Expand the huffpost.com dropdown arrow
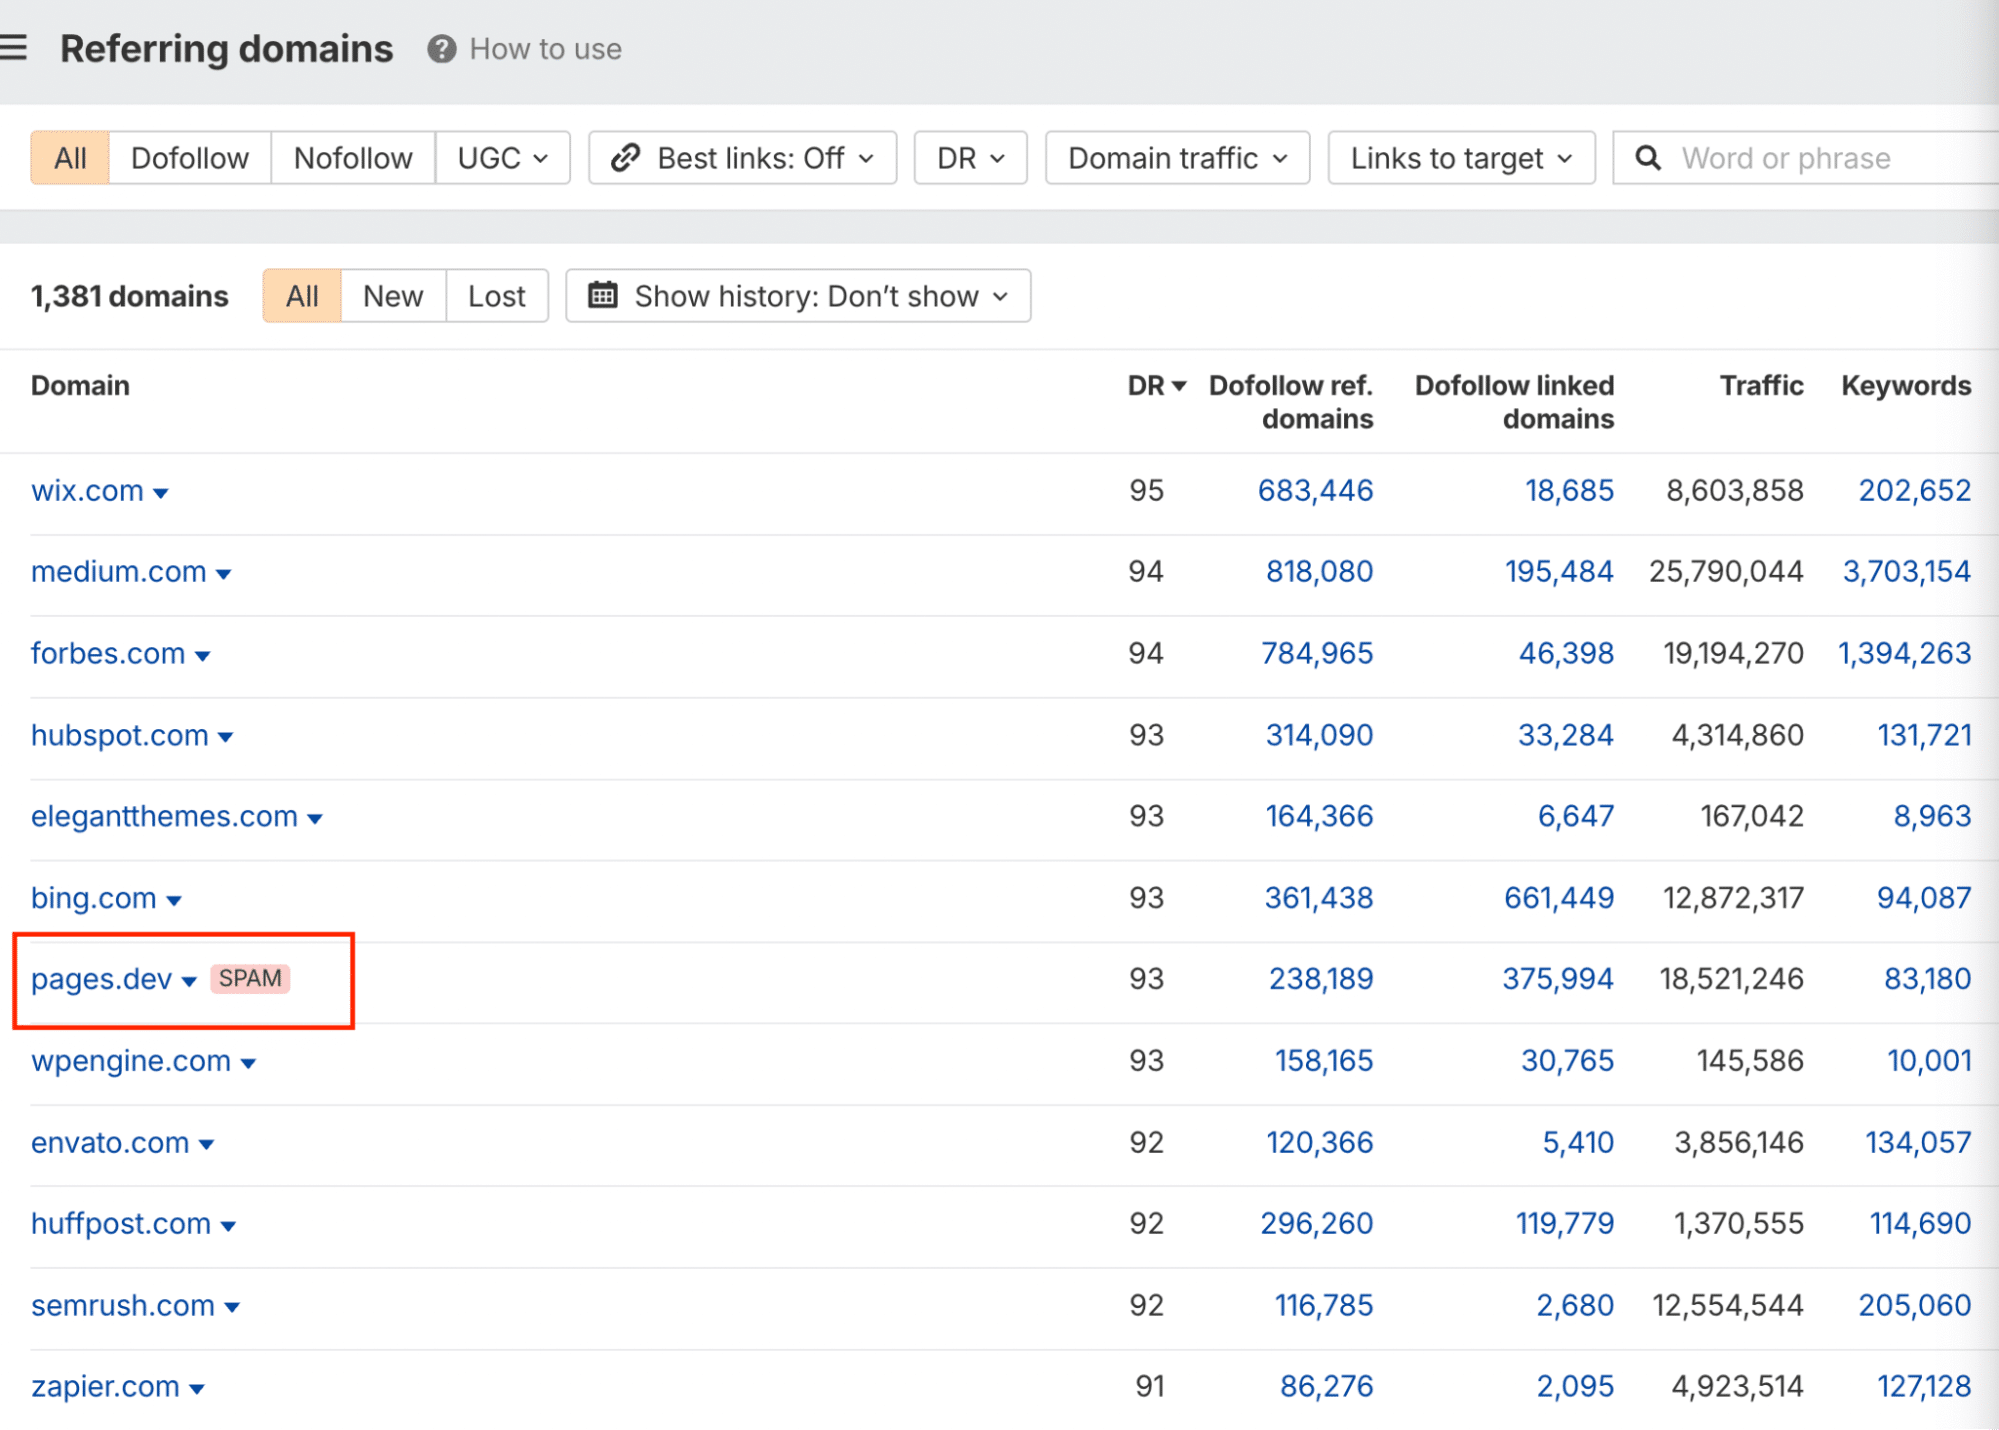The width and height of the screenshot is (1999, 1430). (228, 1226)
